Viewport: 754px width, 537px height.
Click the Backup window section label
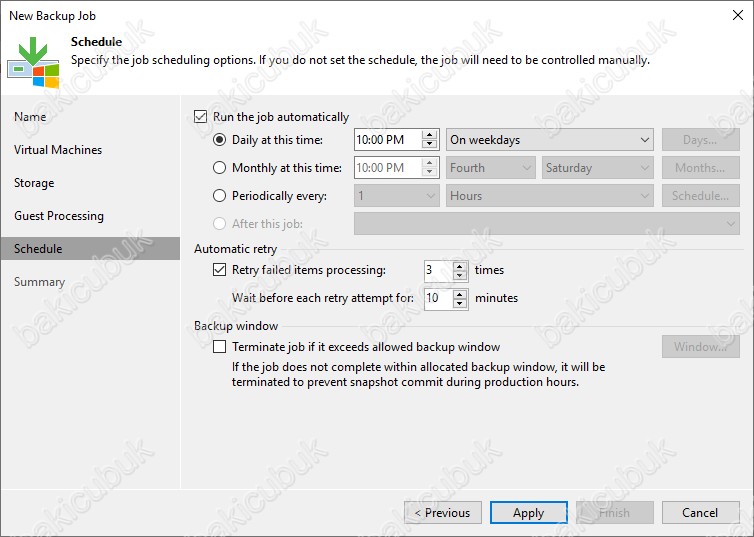[236, 325]
